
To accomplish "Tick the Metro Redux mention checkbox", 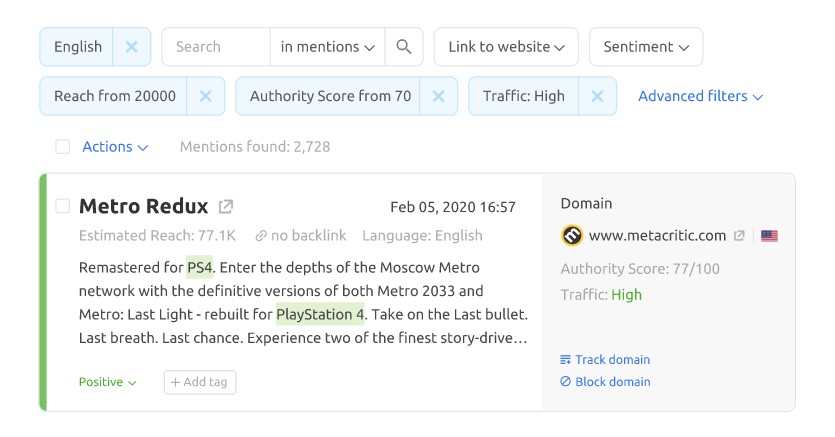I will click(x=63, y=205).
